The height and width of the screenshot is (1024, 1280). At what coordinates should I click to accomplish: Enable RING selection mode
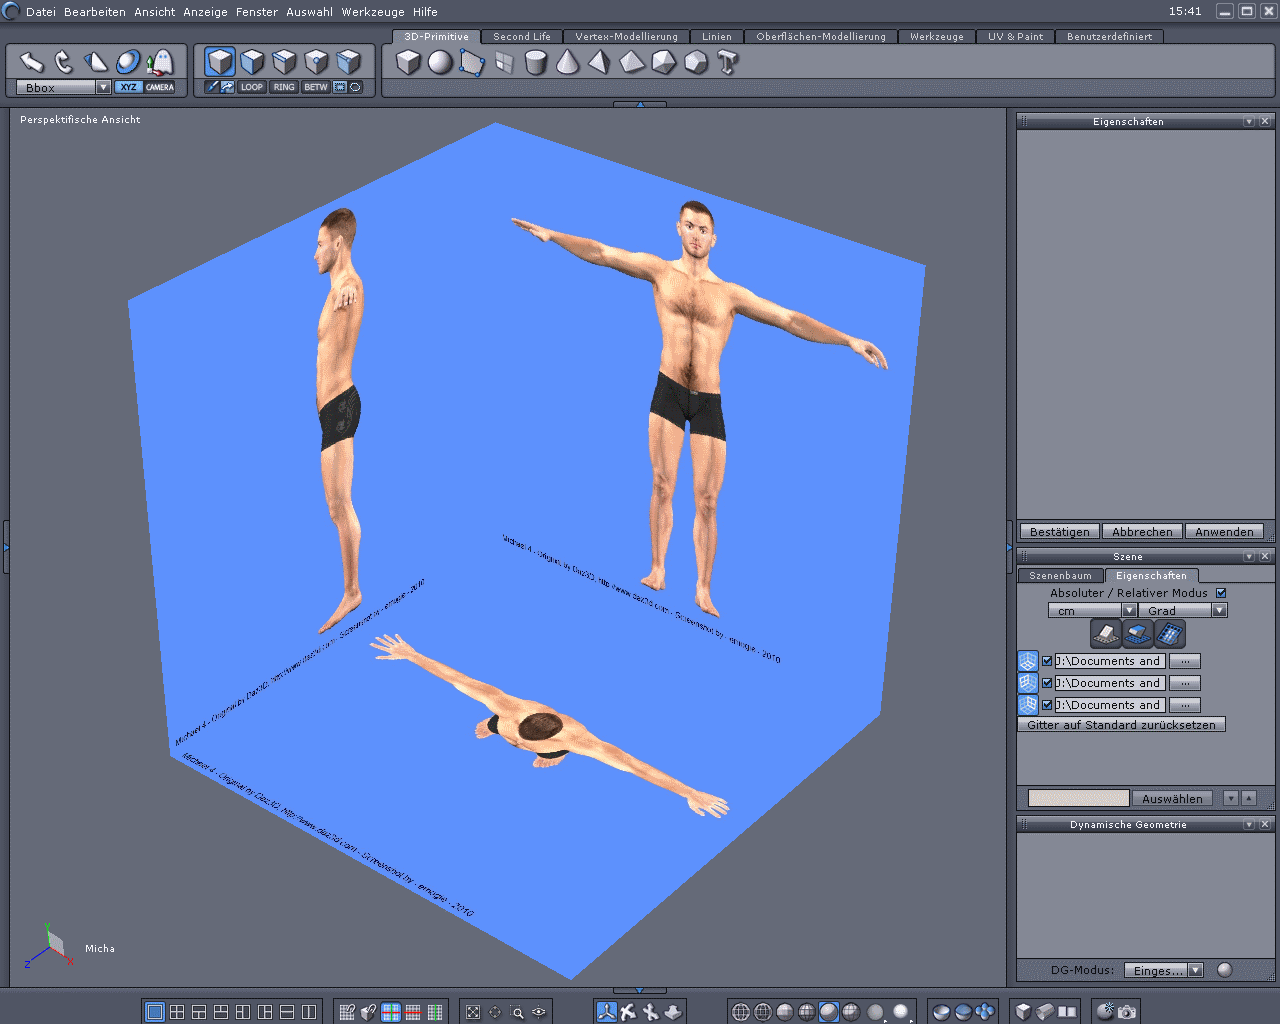(284, 87)
